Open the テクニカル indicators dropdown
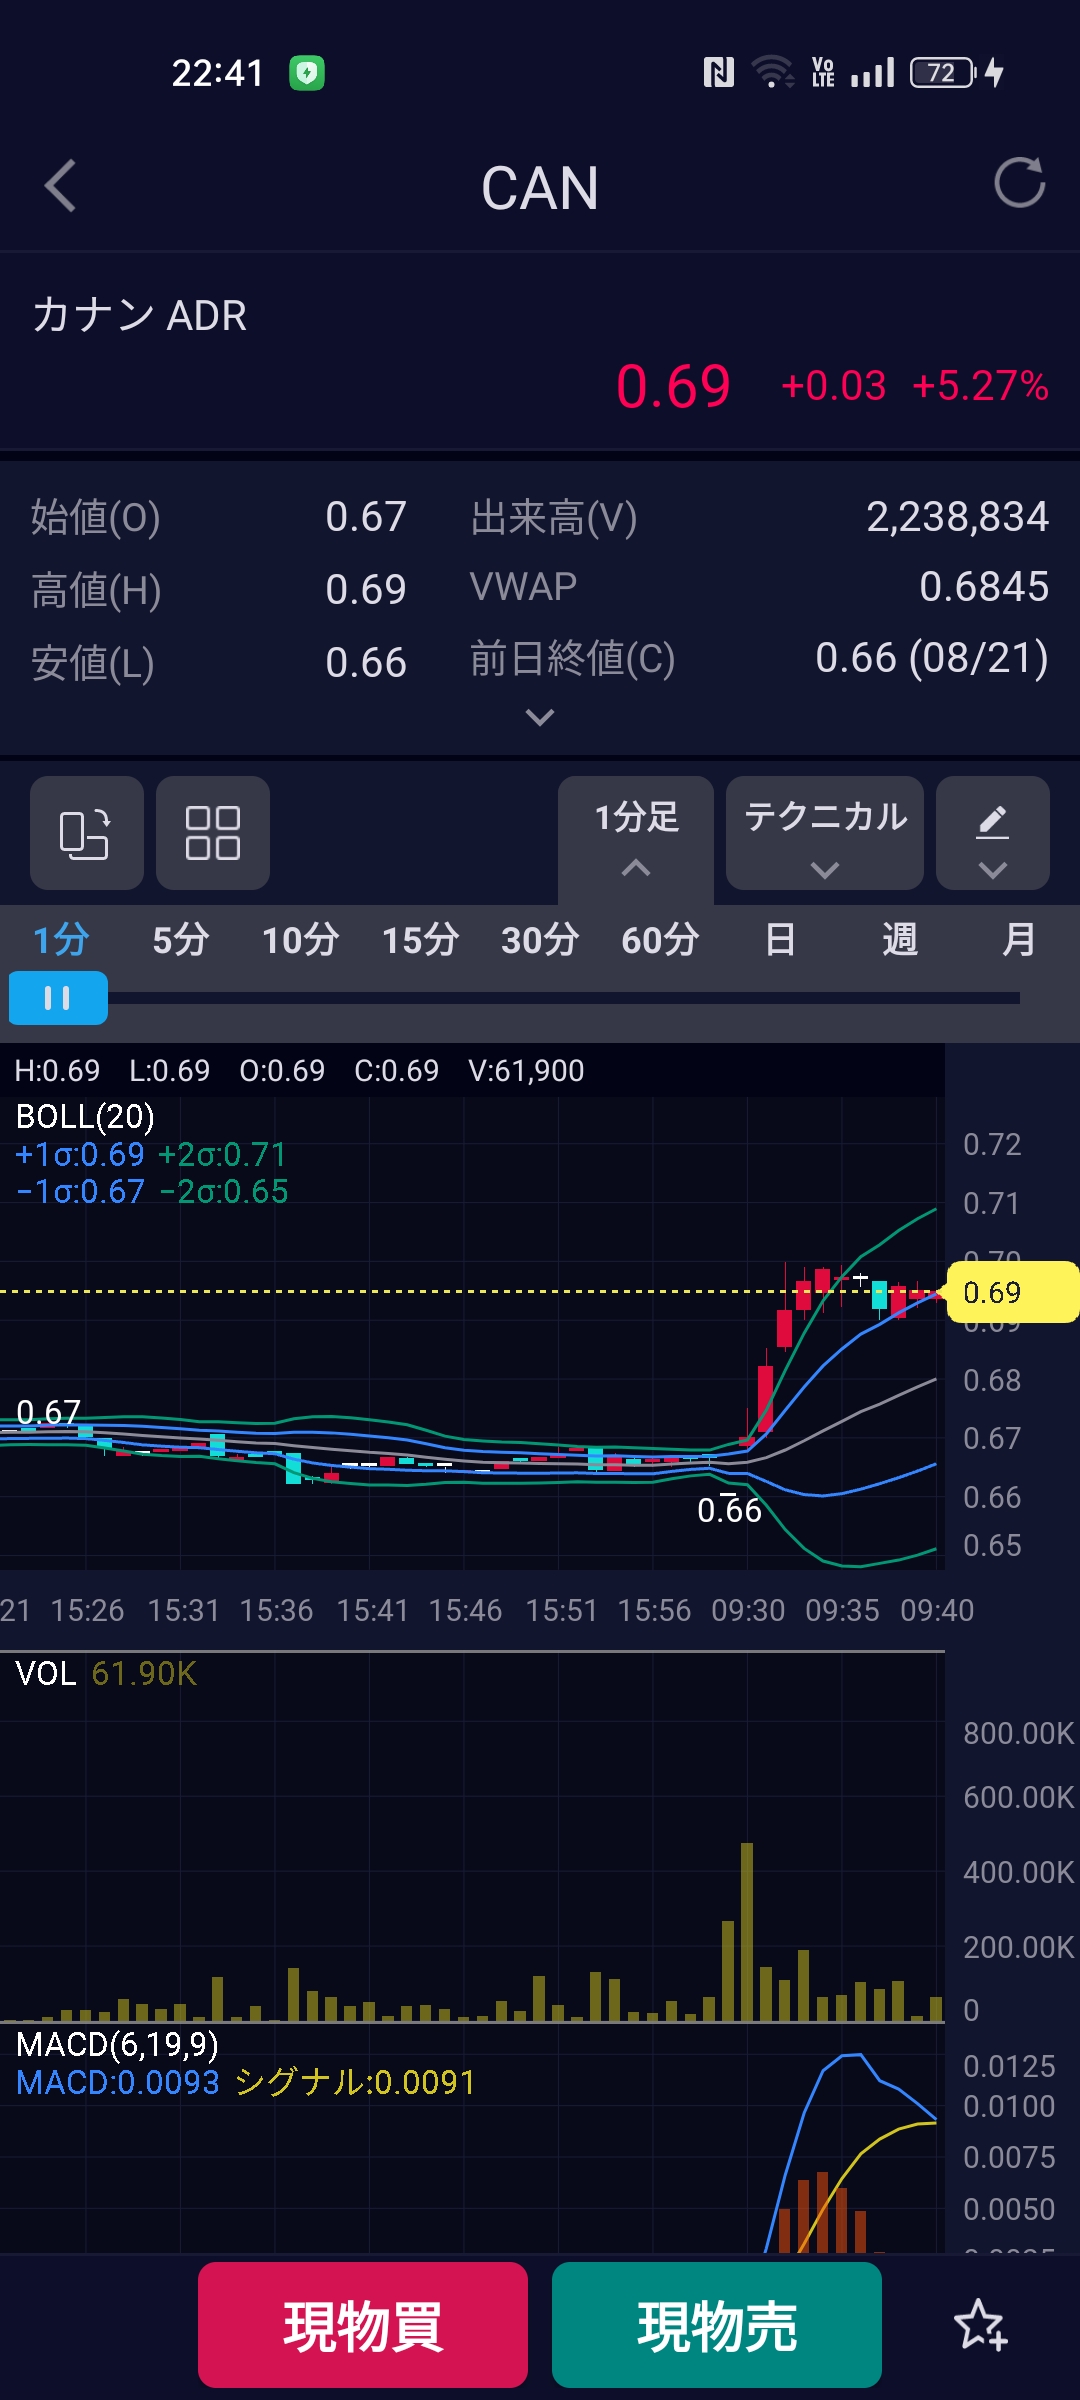The width and height of the screenshot is (1080, 2400). pyautogui.click(x=825, y=833)
